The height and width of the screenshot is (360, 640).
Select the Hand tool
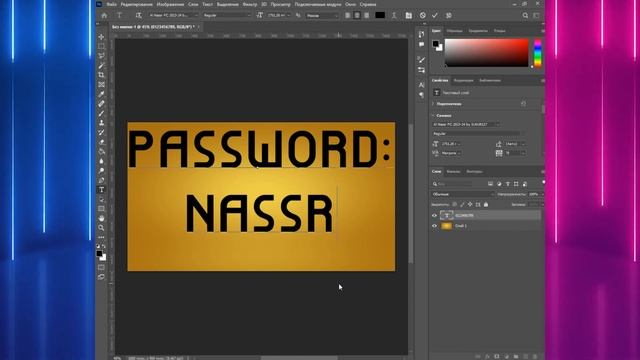click(101, 218)
